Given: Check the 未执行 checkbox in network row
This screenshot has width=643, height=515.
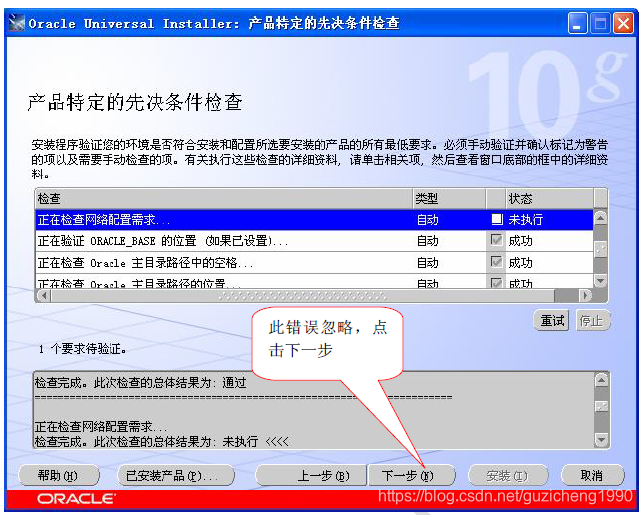Looking at the screenshot, I should click(x=497, y=219).
